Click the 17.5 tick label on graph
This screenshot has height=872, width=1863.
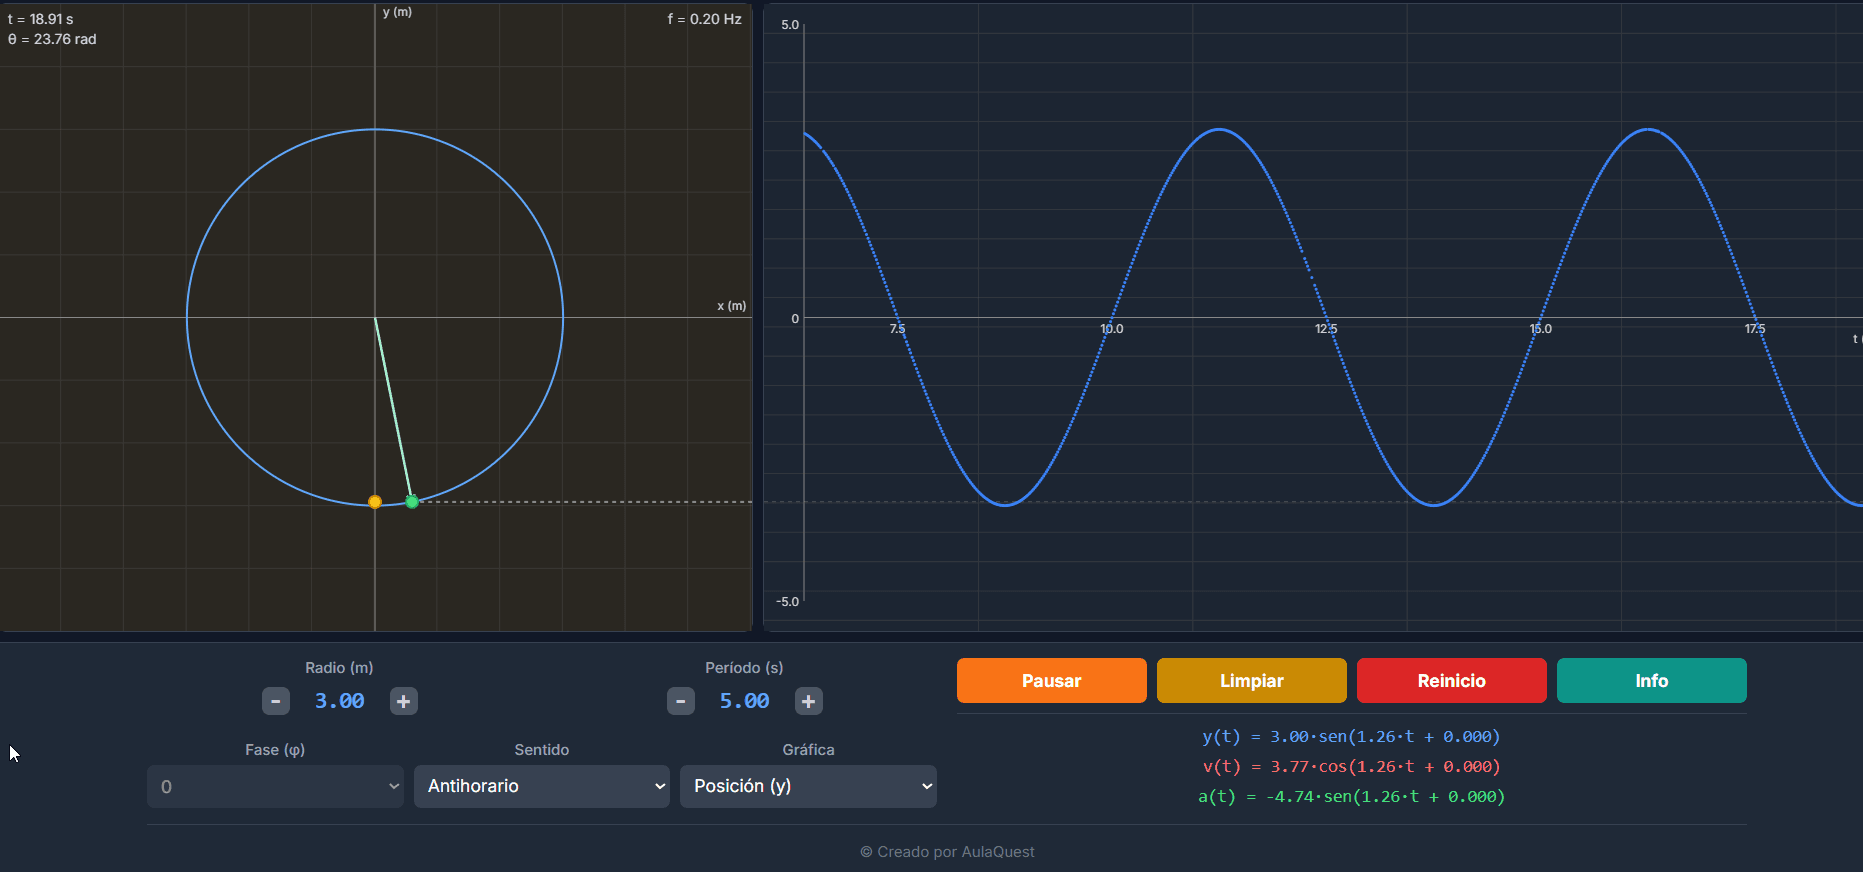(x=1755, y=329)
